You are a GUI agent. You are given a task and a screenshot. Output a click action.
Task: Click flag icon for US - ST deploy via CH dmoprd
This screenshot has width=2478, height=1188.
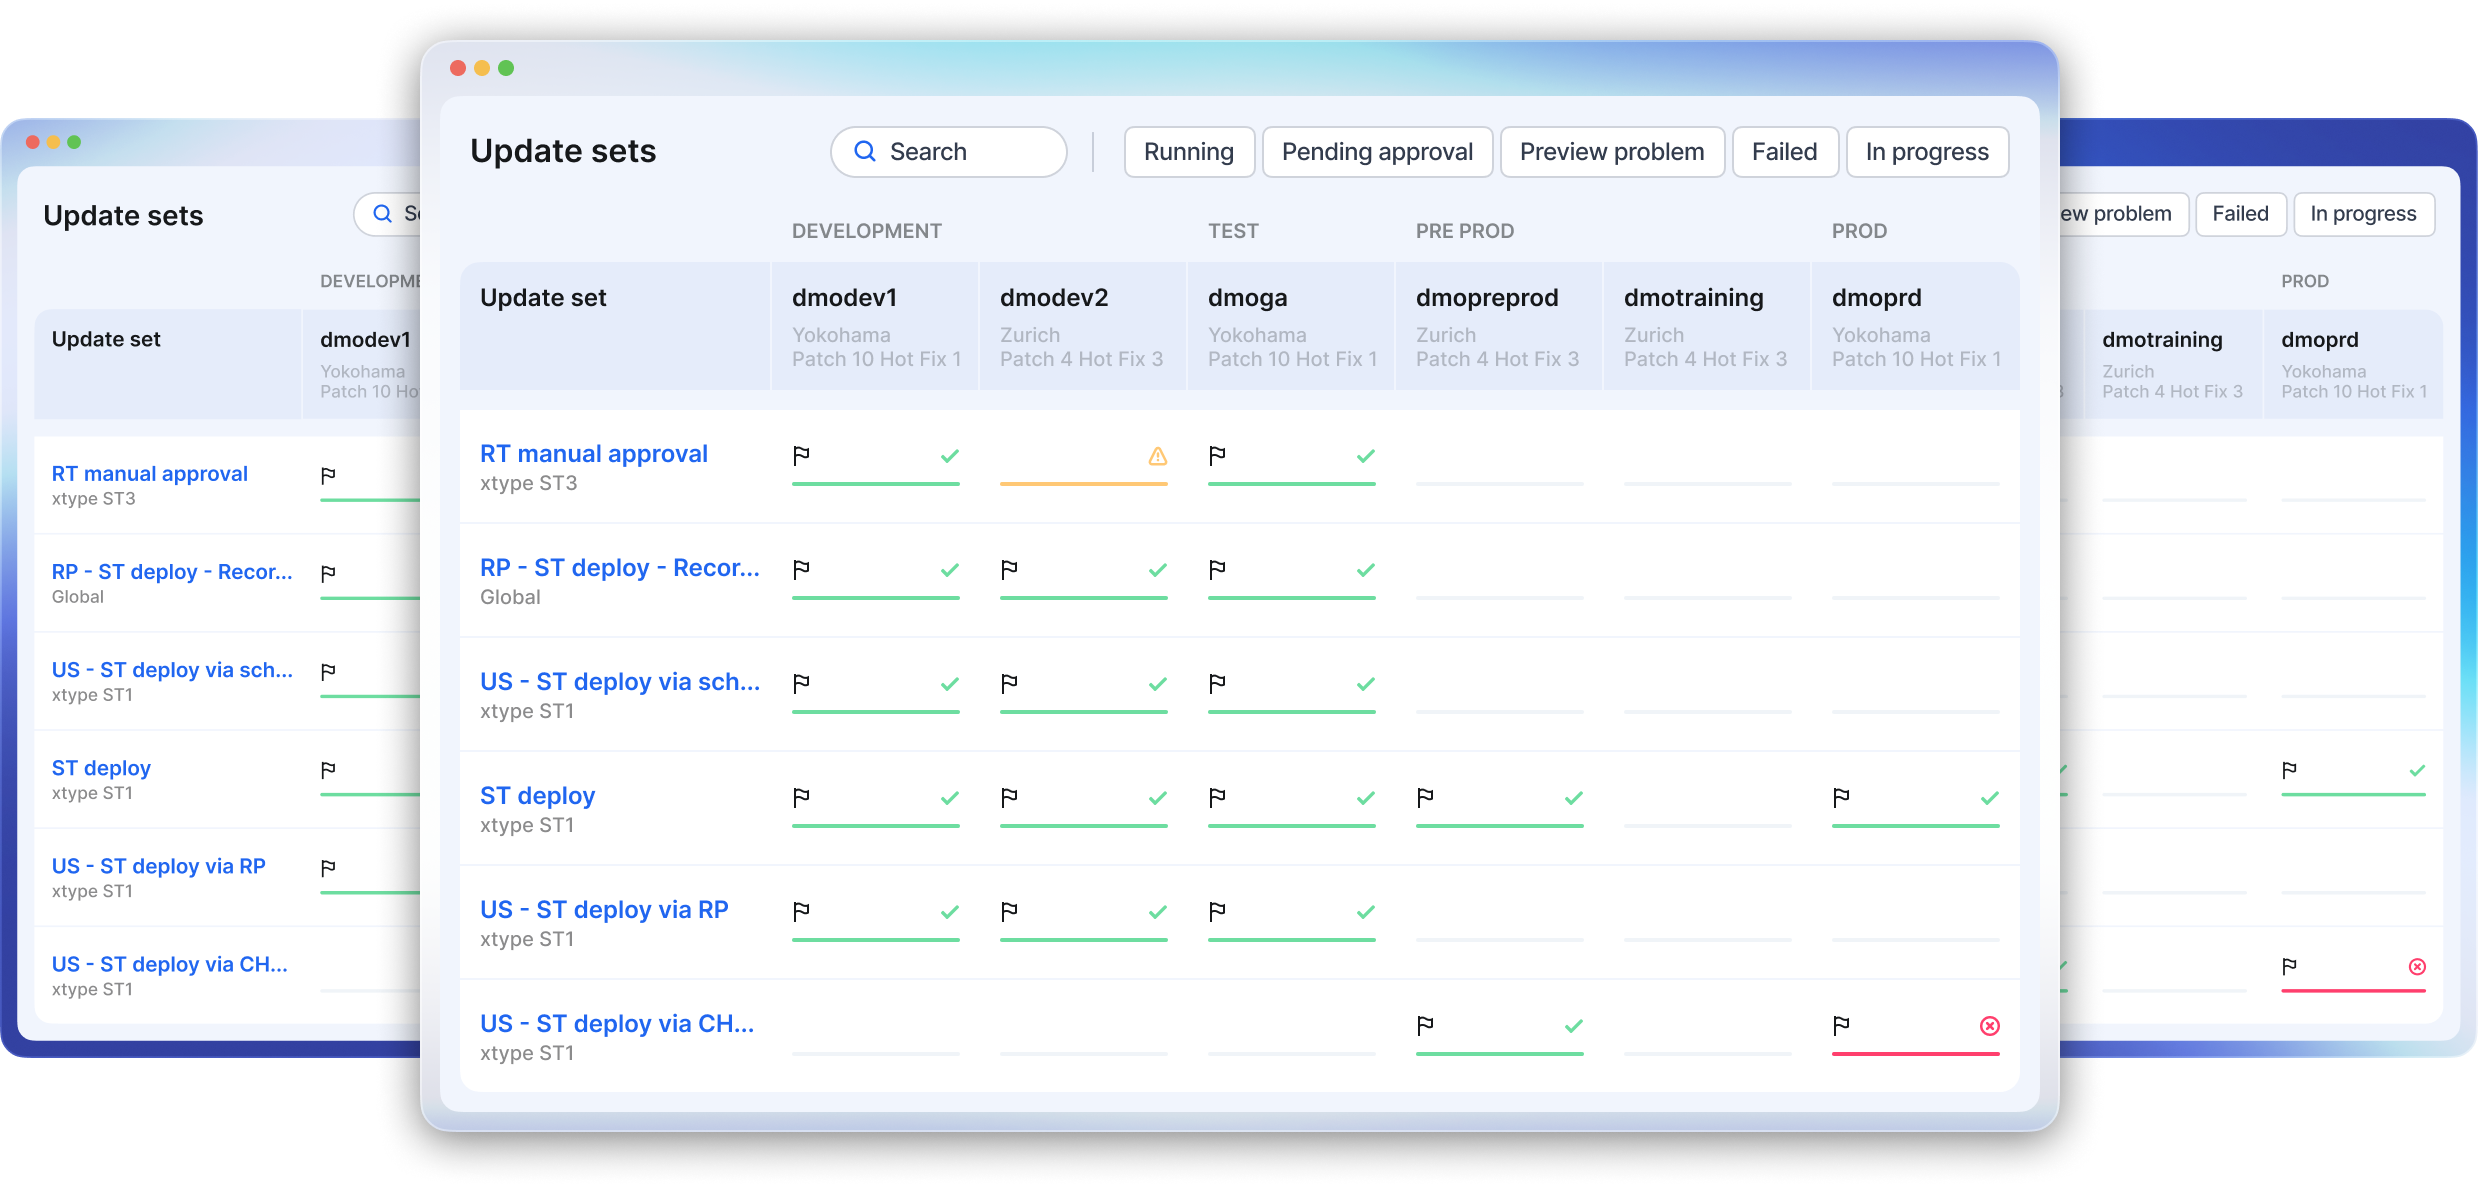coord(1841,1026)
